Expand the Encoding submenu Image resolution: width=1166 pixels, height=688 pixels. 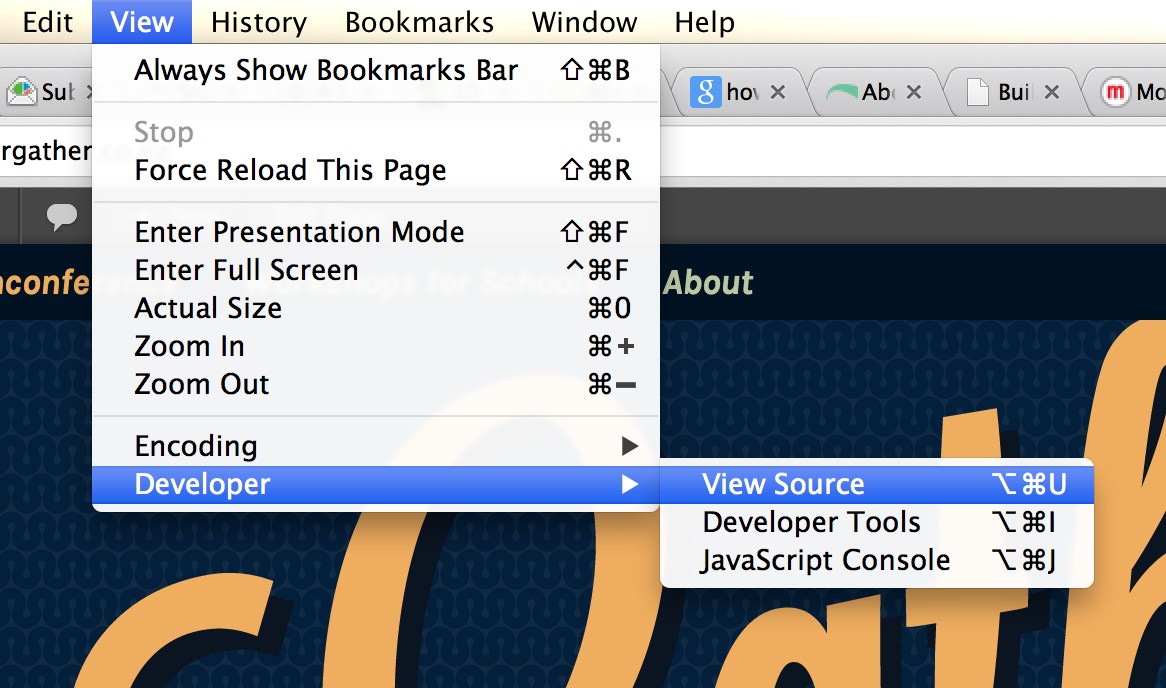coord(376,446)
